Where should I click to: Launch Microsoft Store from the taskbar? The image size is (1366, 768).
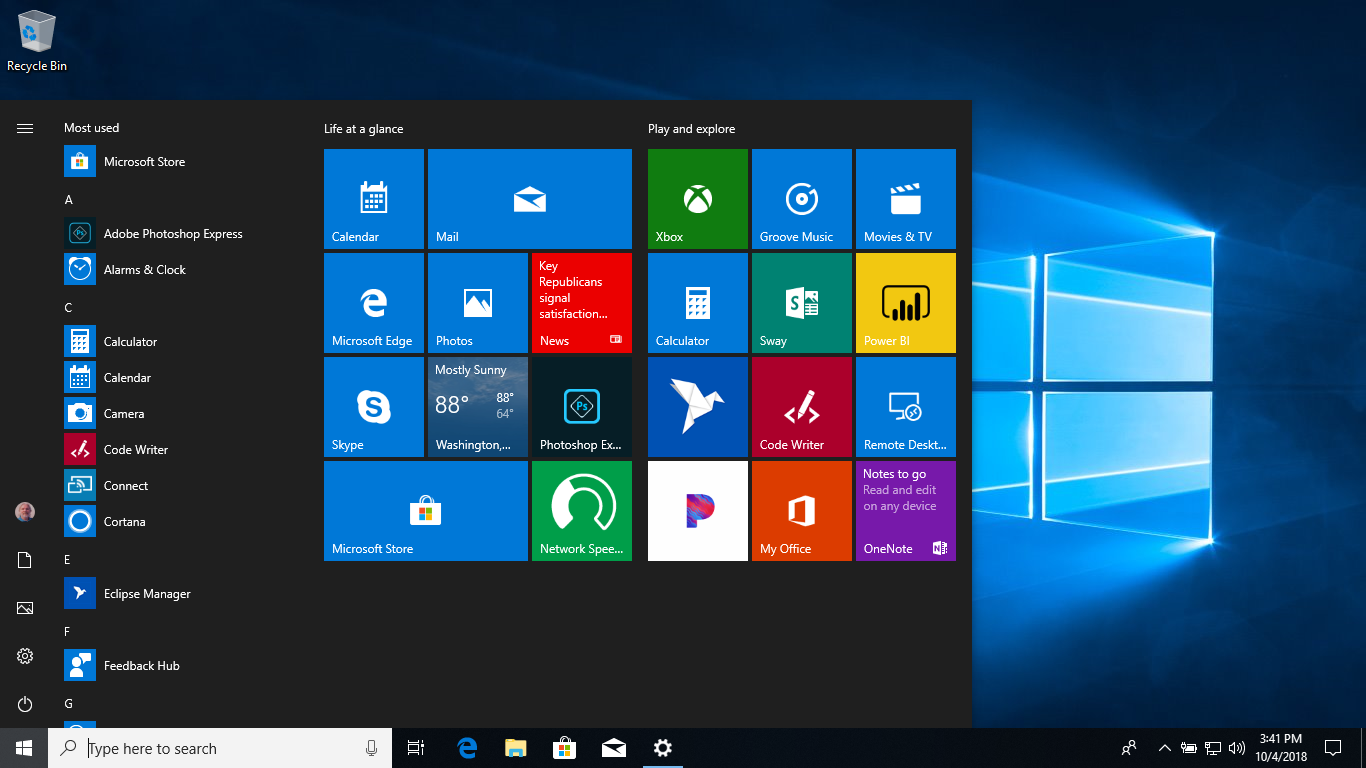click(x=564, y=747)
